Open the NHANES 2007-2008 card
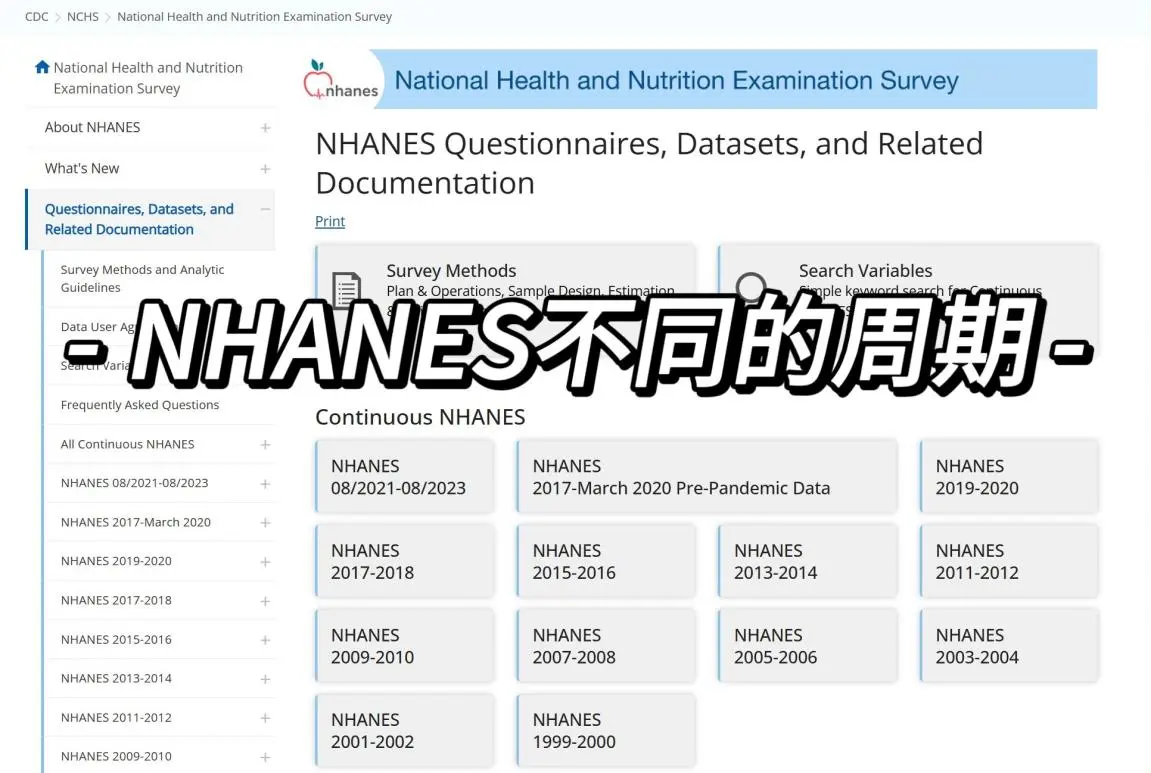 coord(606,645)
